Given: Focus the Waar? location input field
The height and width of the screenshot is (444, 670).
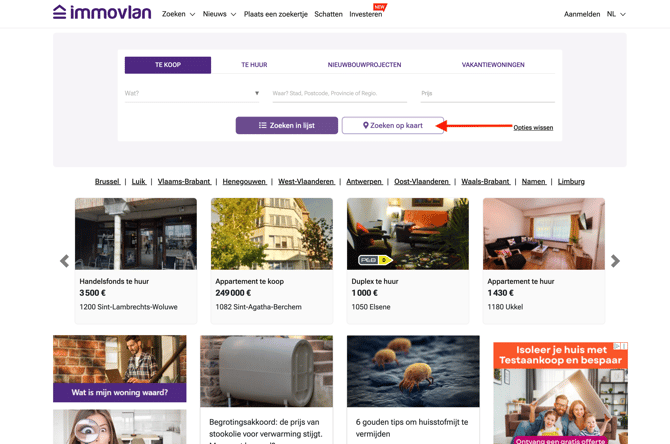Looking at the screenshot, I should [x=340, y=93].
